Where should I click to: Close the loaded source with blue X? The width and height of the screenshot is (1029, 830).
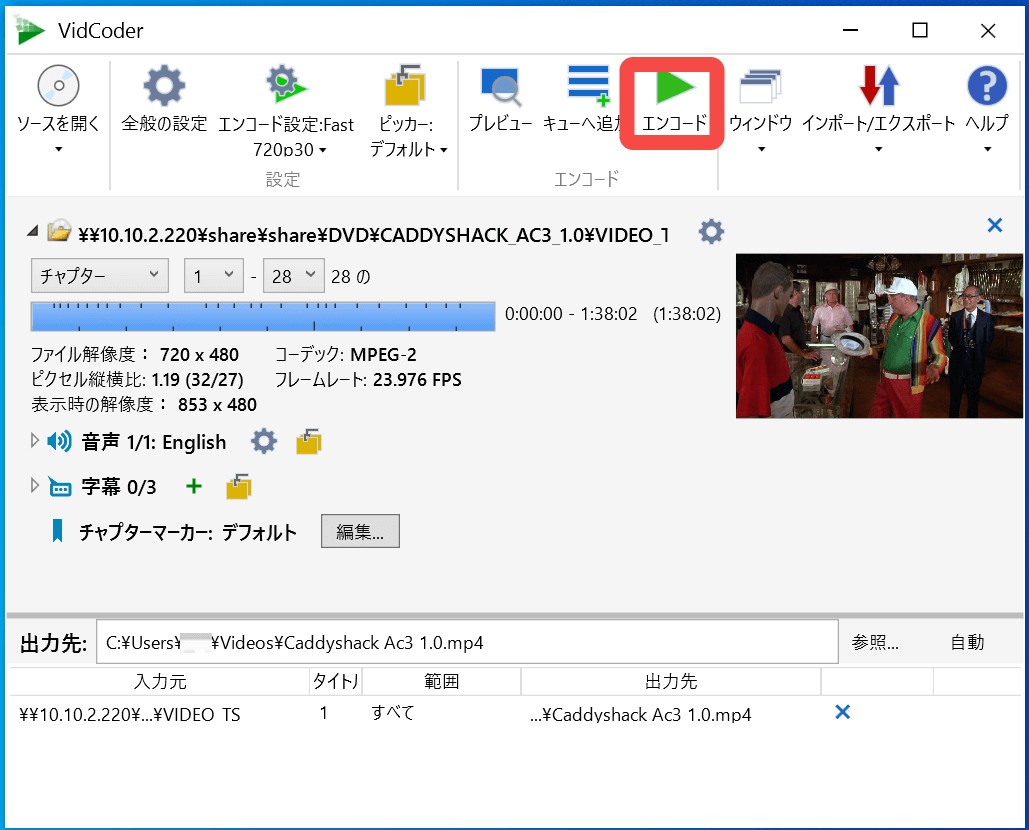click(995, 225)
